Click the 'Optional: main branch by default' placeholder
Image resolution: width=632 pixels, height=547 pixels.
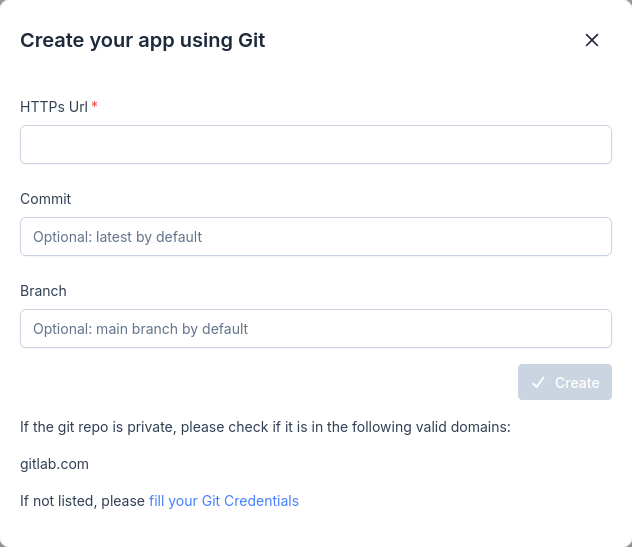pos(140,328)
